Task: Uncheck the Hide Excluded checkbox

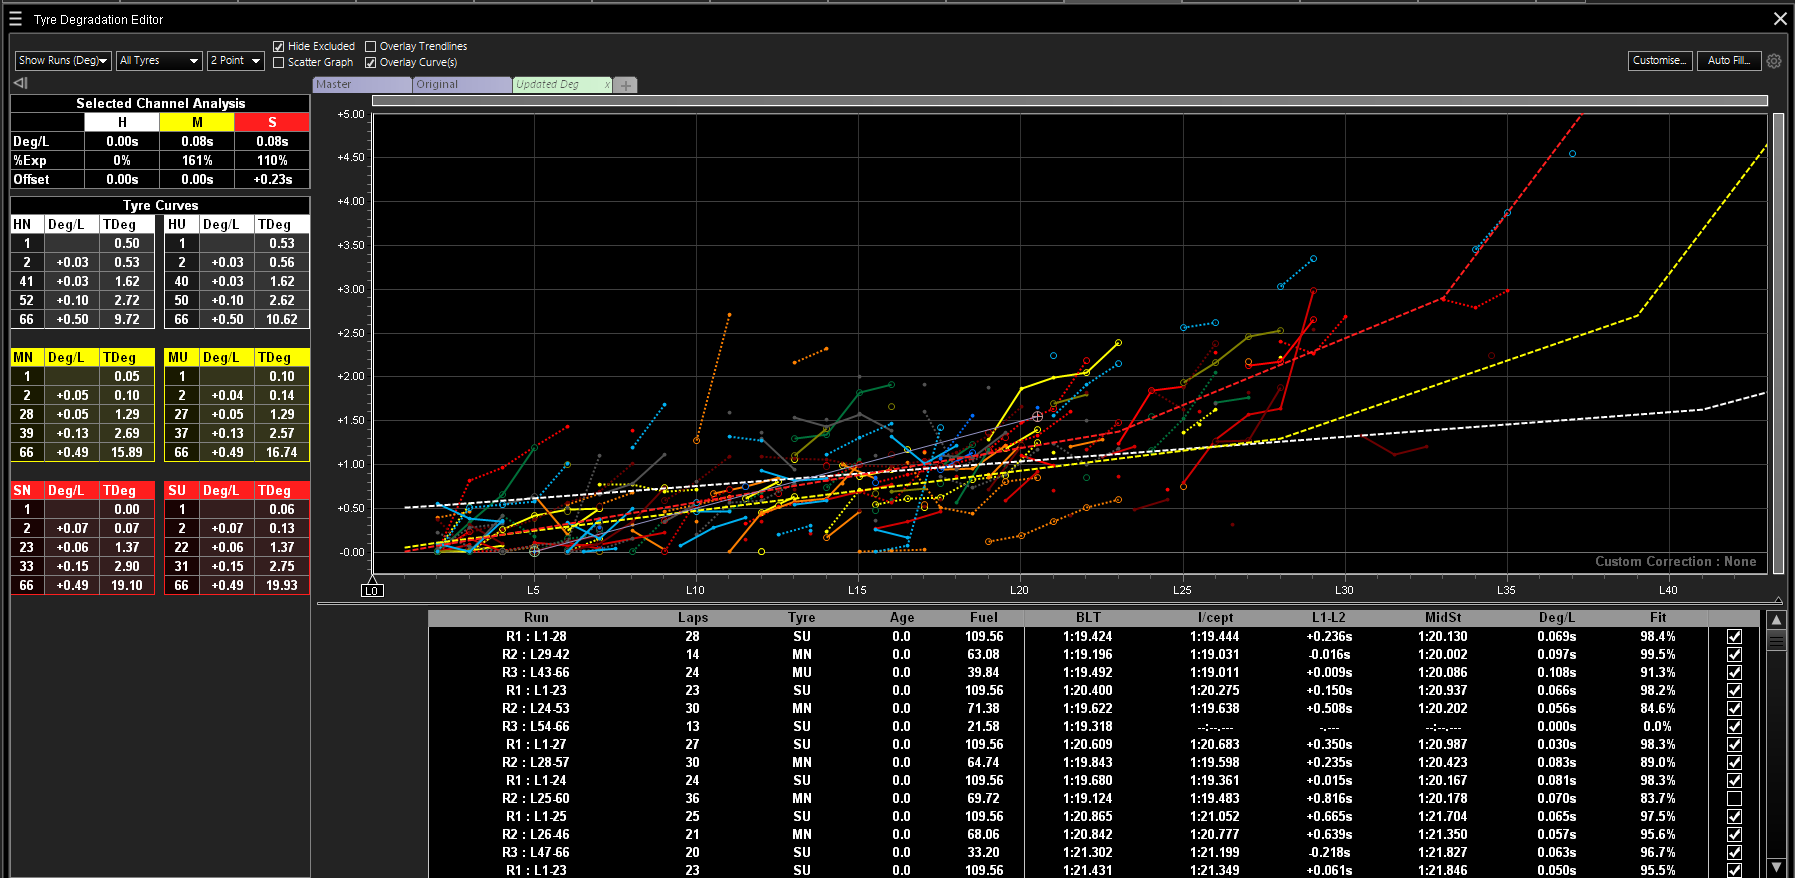Action: point(279,46)
